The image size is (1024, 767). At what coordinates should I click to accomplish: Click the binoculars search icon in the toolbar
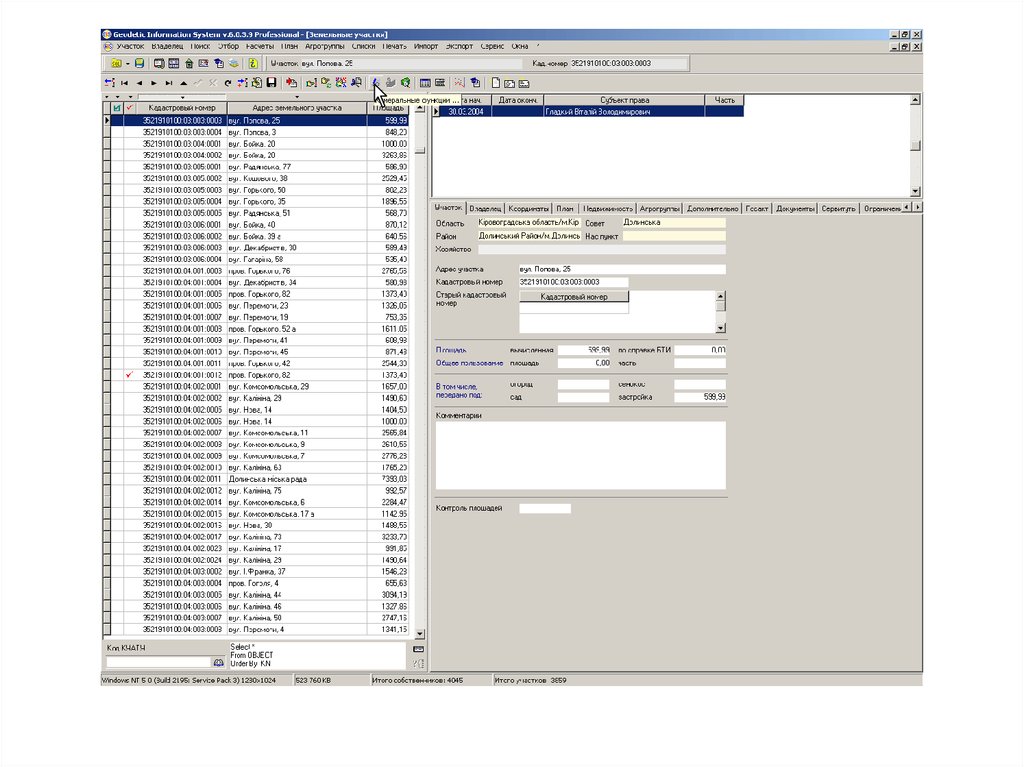[357, 83]
